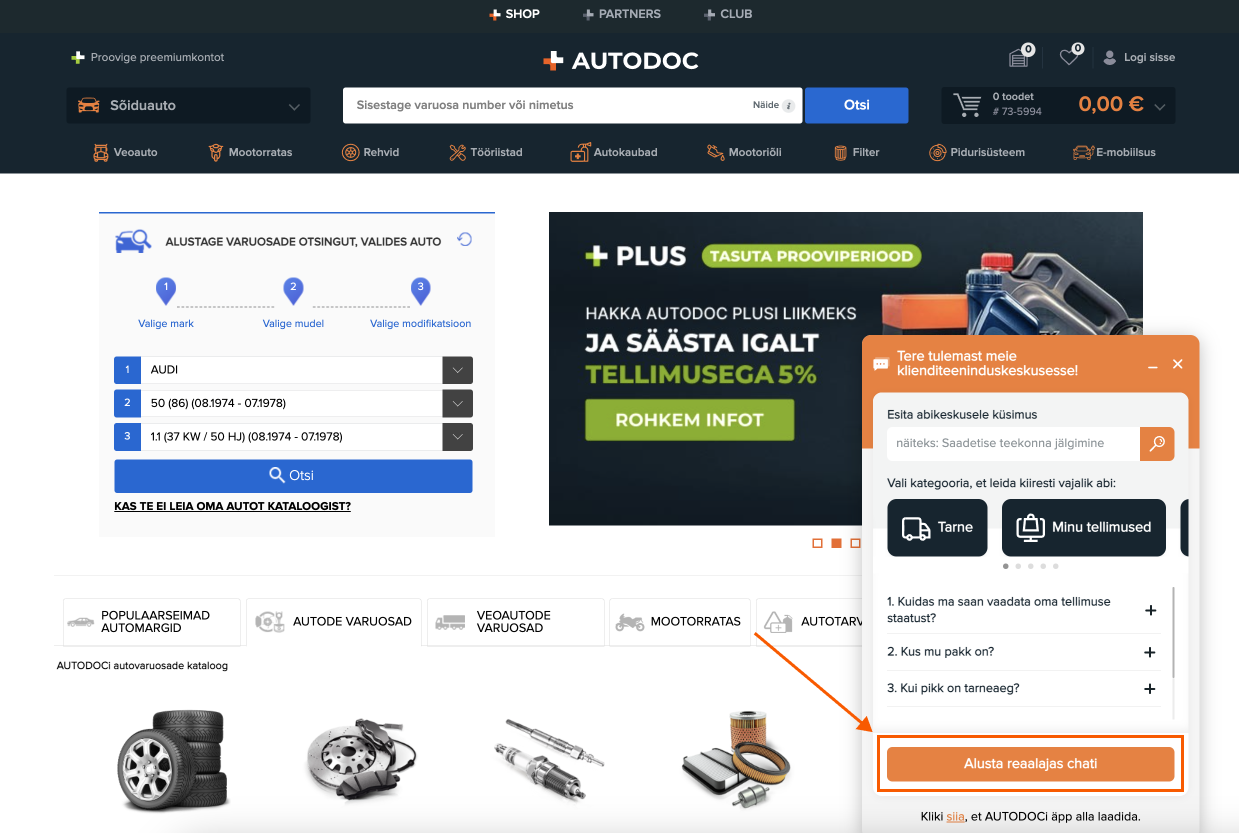Open the garage icon in the header

[1018, 58]
